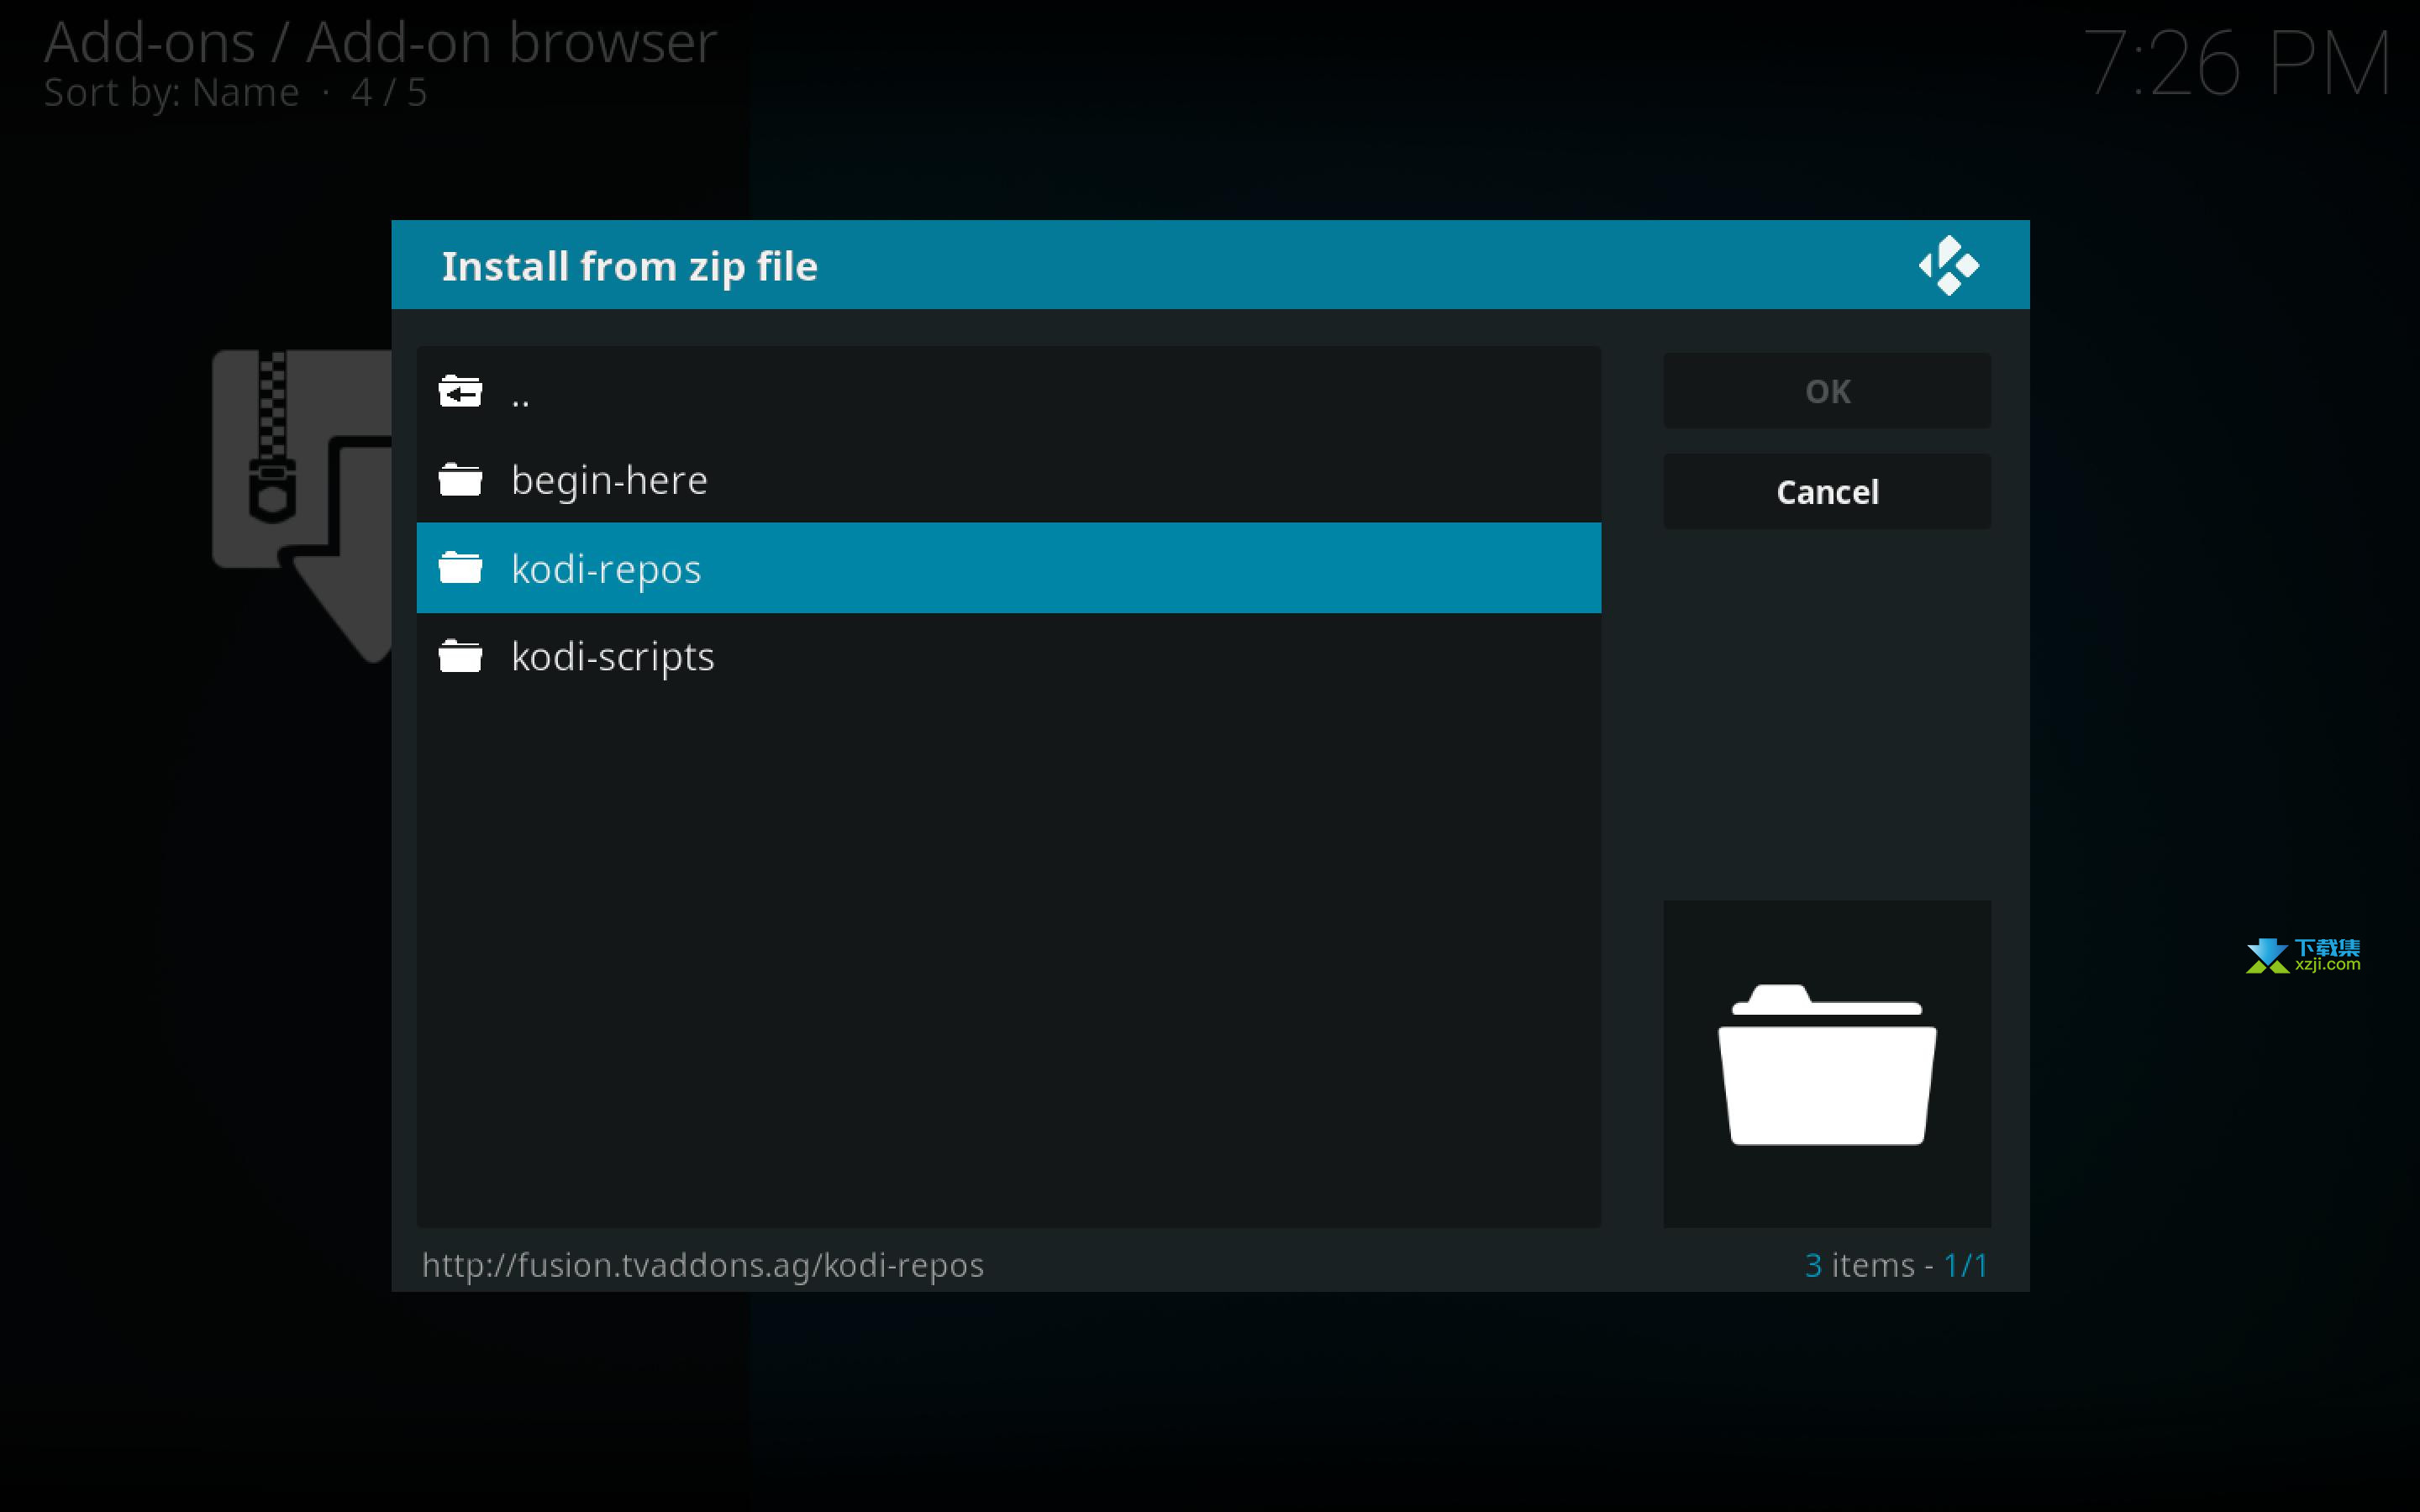Click the zip install icon behind dialog
The image size is (2420, 1512).
(x=301, y=505)
